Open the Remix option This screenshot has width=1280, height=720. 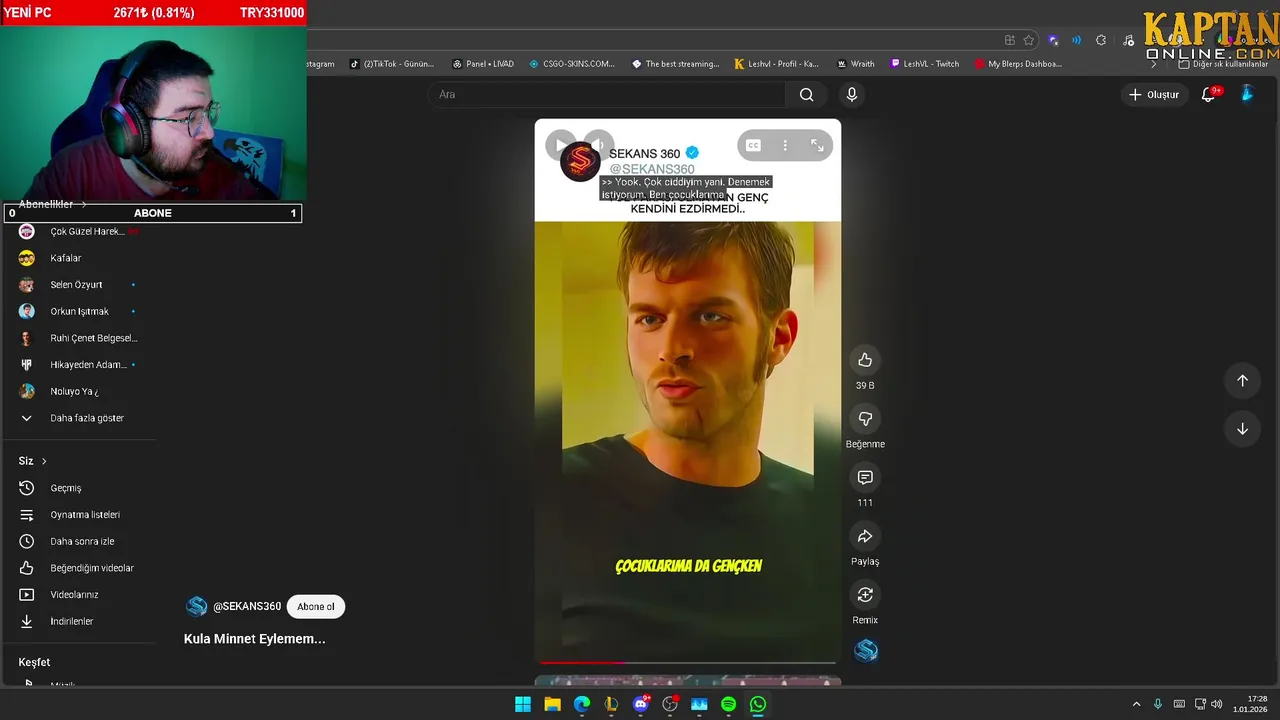(865, 595)
